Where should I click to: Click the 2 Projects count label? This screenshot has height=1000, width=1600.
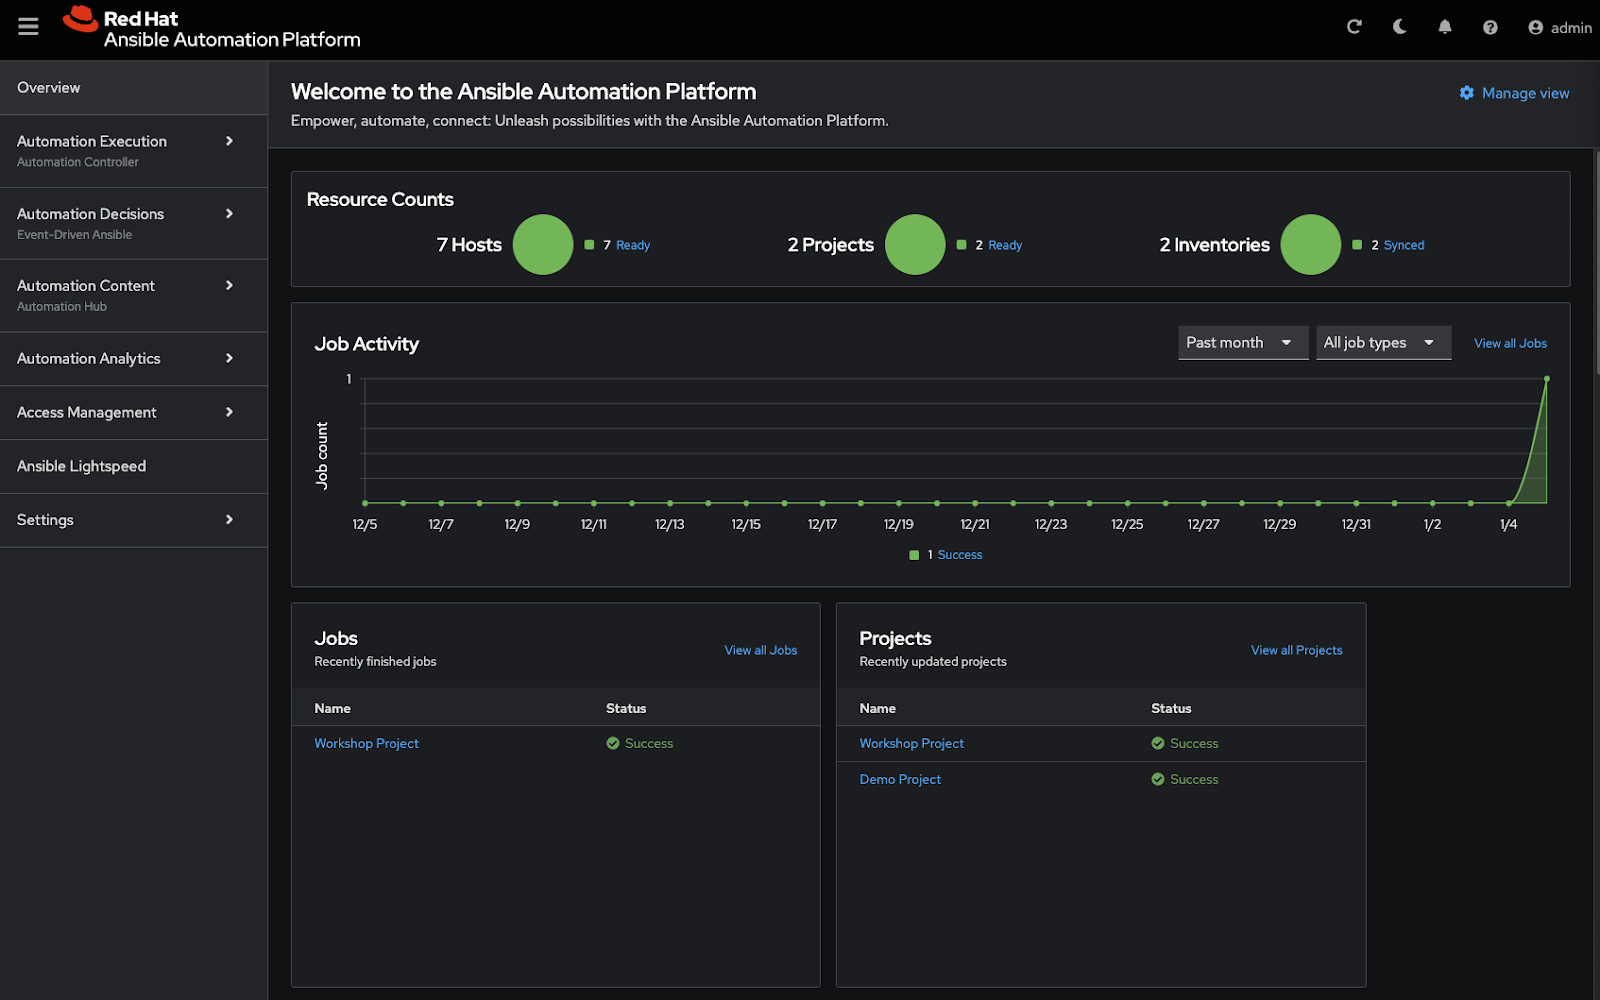click(830, 245)
